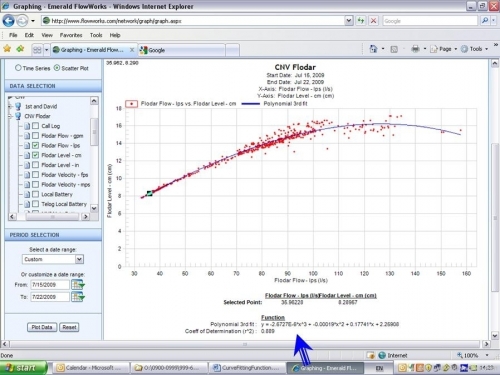Click Add to Favorites star-plus icon
Viewport: 500px width, 375px height.
click(x=20, y=49)
